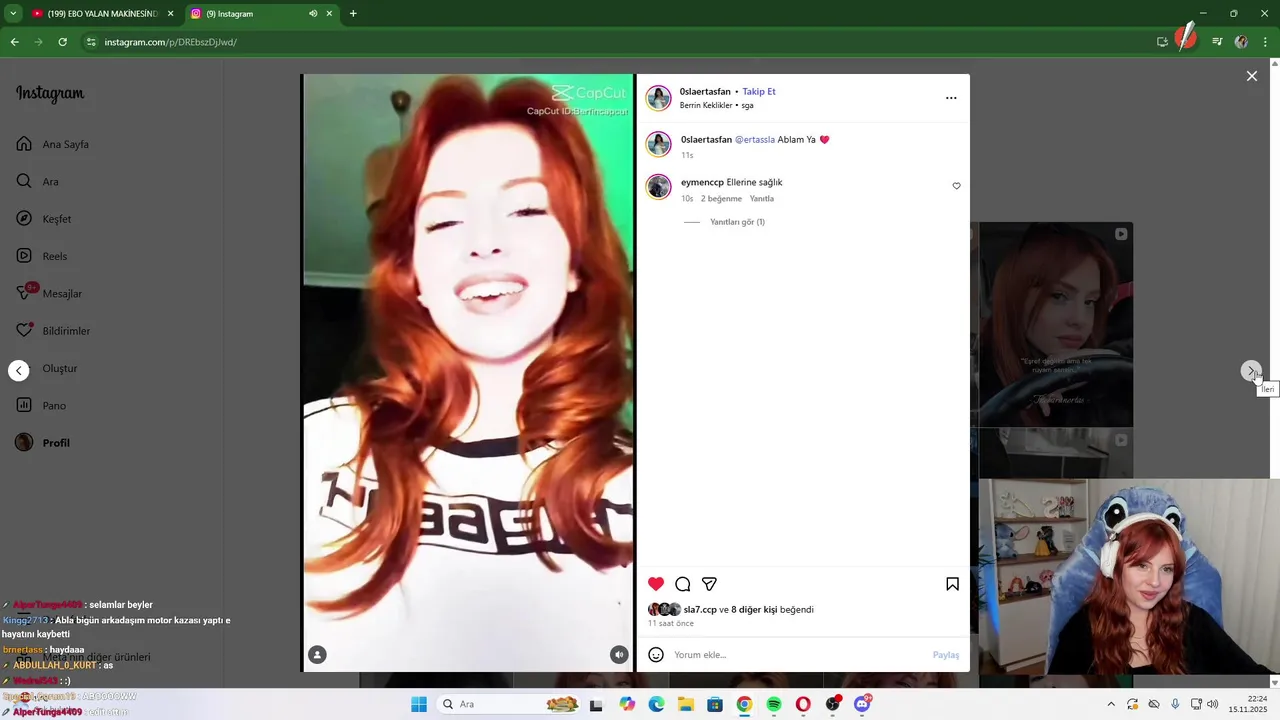The image size is (1280, 720).
Task: Share the post with the paper plane icon
Action: 709,584
